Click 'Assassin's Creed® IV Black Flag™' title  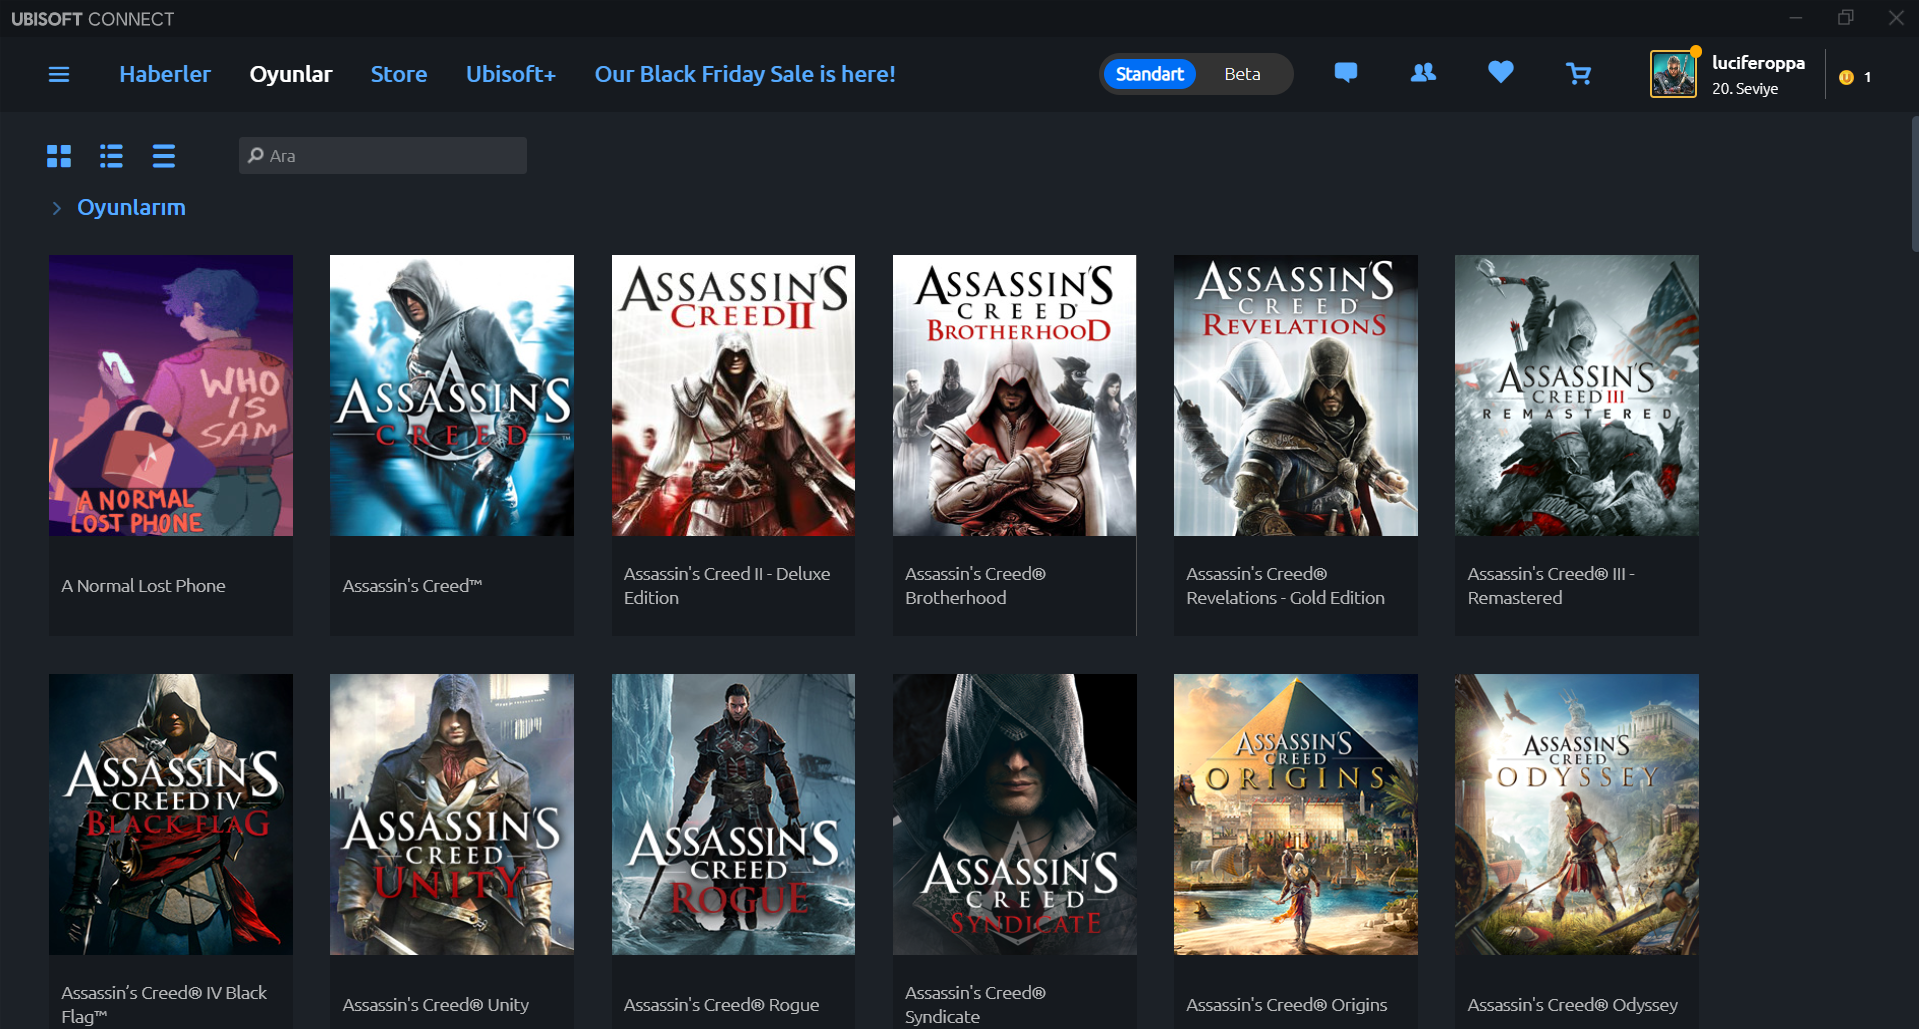(x=164, y=1005)
